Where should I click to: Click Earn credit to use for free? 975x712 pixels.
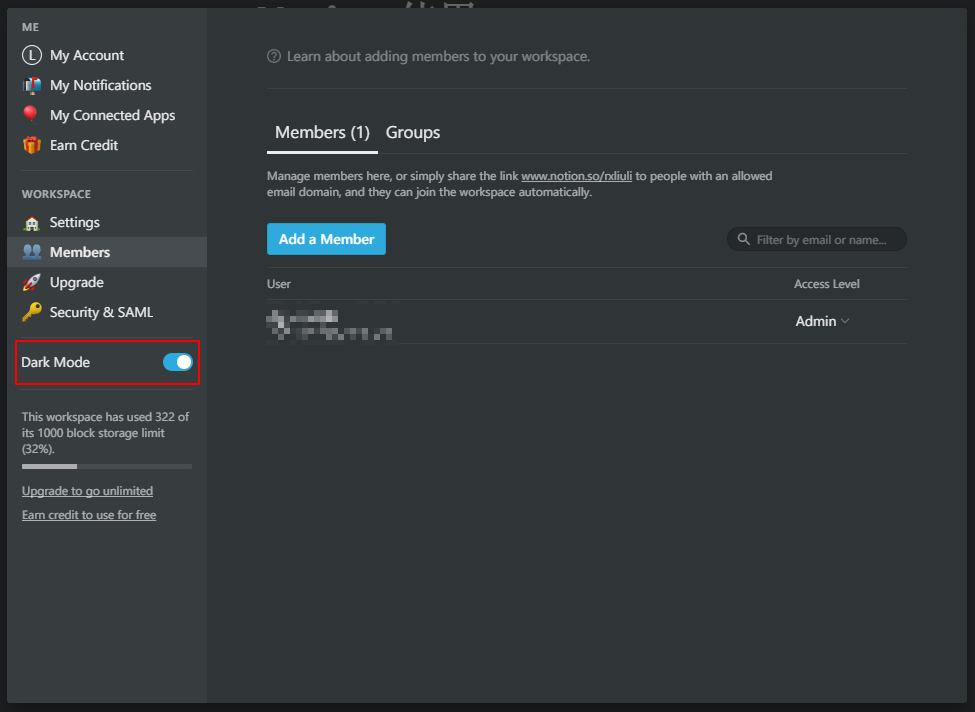point(89,515)
